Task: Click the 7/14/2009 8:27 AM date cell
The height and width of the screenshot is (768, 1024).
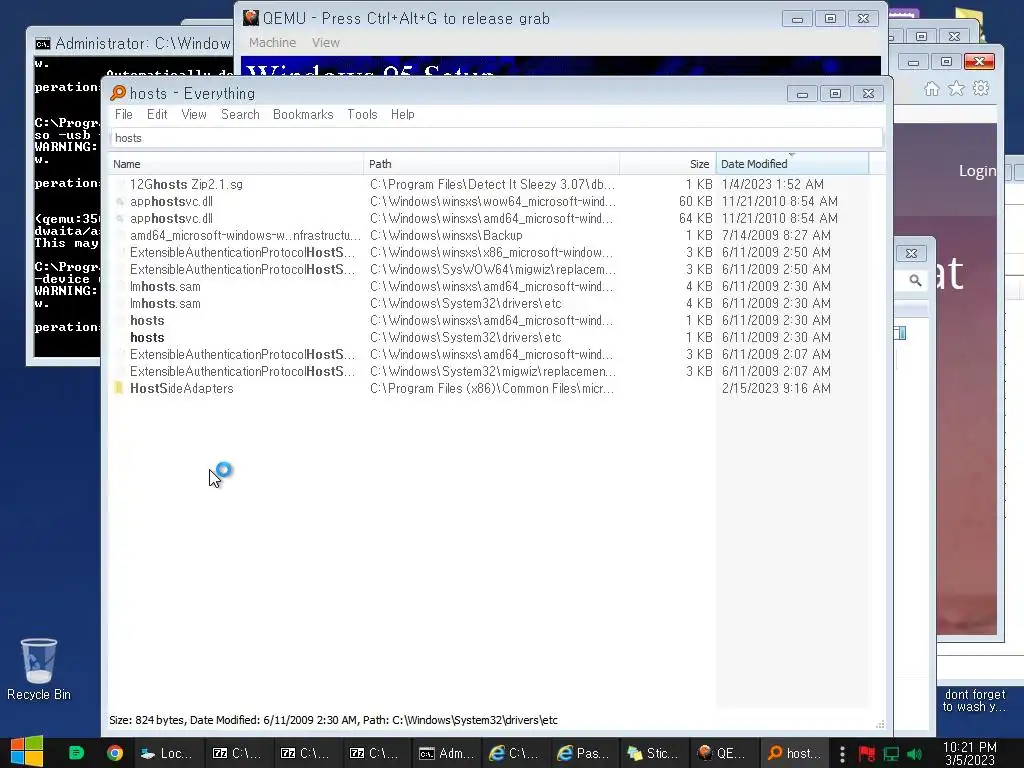Action: pos(776,236)
